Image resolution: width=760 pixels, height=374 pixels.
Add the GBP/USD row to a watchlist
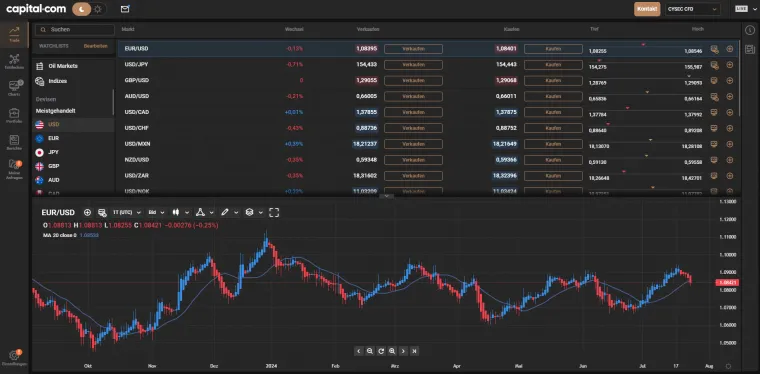729,80
